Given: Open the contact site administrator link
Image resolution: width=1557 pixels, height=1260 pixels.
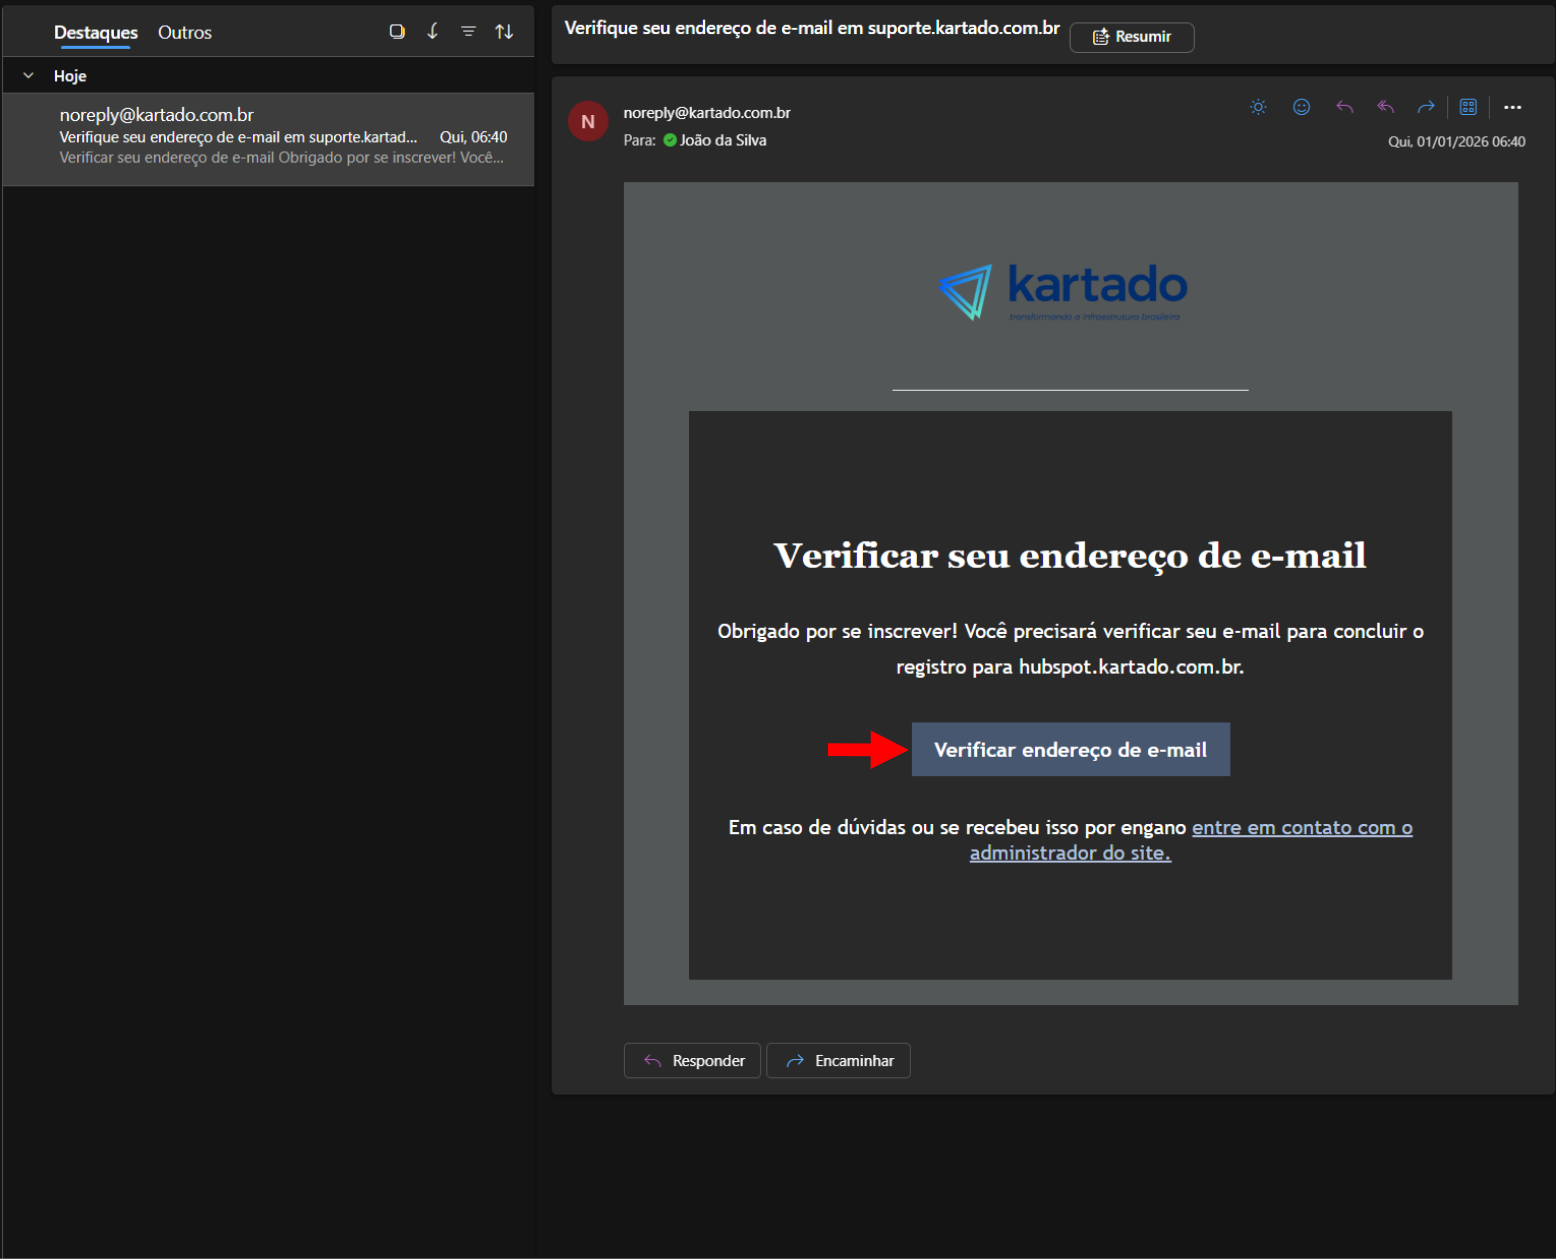Looking at the screenshot, I should click(x=1301, y=828).
